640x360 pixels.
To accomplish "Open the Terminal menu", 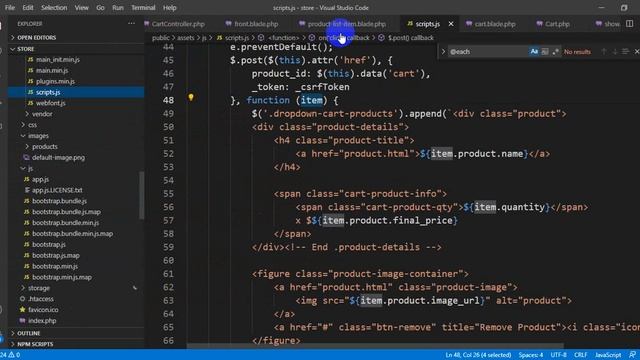I will [143, 8].
